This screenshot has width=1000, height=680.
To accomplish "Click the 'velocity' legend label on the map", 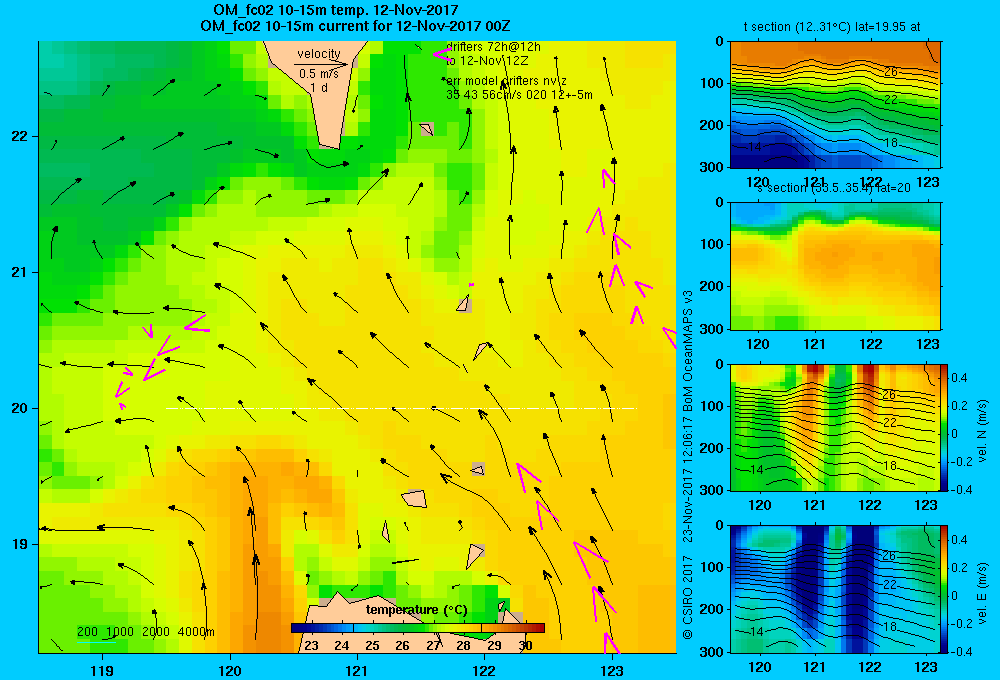I will [x=319, y=54].
